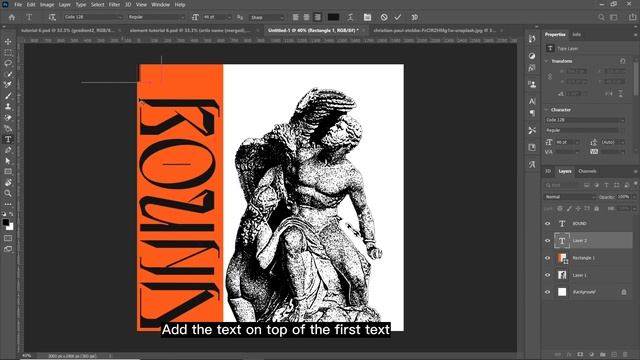Open anti-aliasing Sharp dropdown
Image resolution: width=640 pixels, height=360 pixels.
267,17
